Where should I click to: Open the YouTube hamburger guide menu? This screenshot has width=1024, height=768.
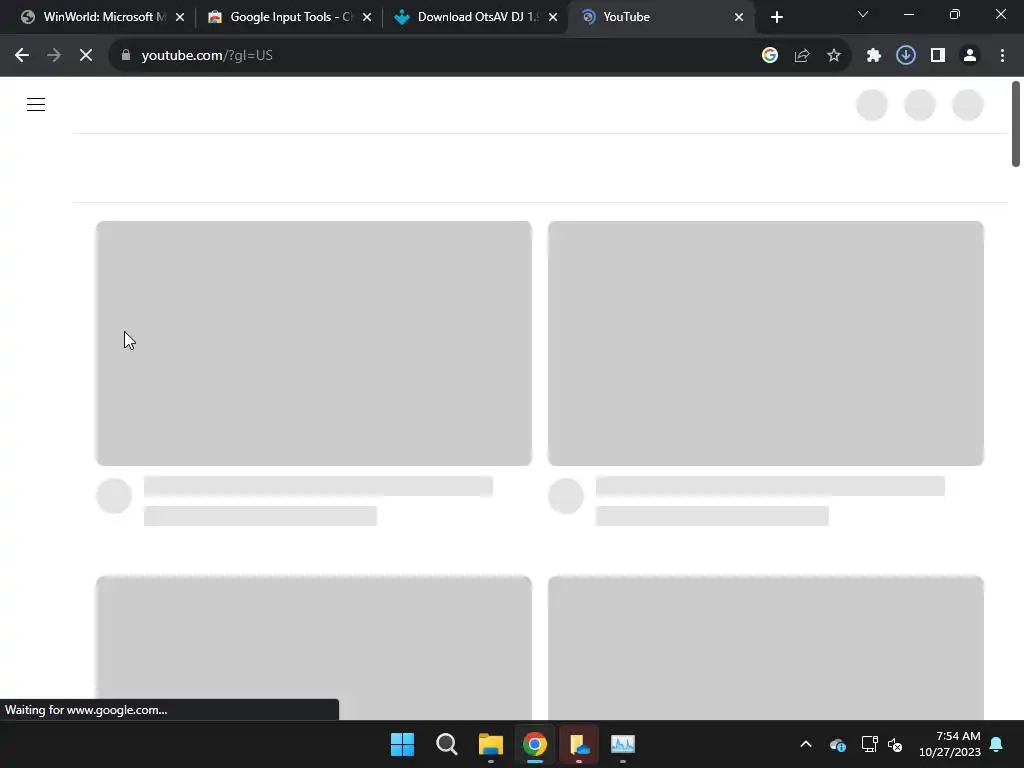[x=36, y=104]
